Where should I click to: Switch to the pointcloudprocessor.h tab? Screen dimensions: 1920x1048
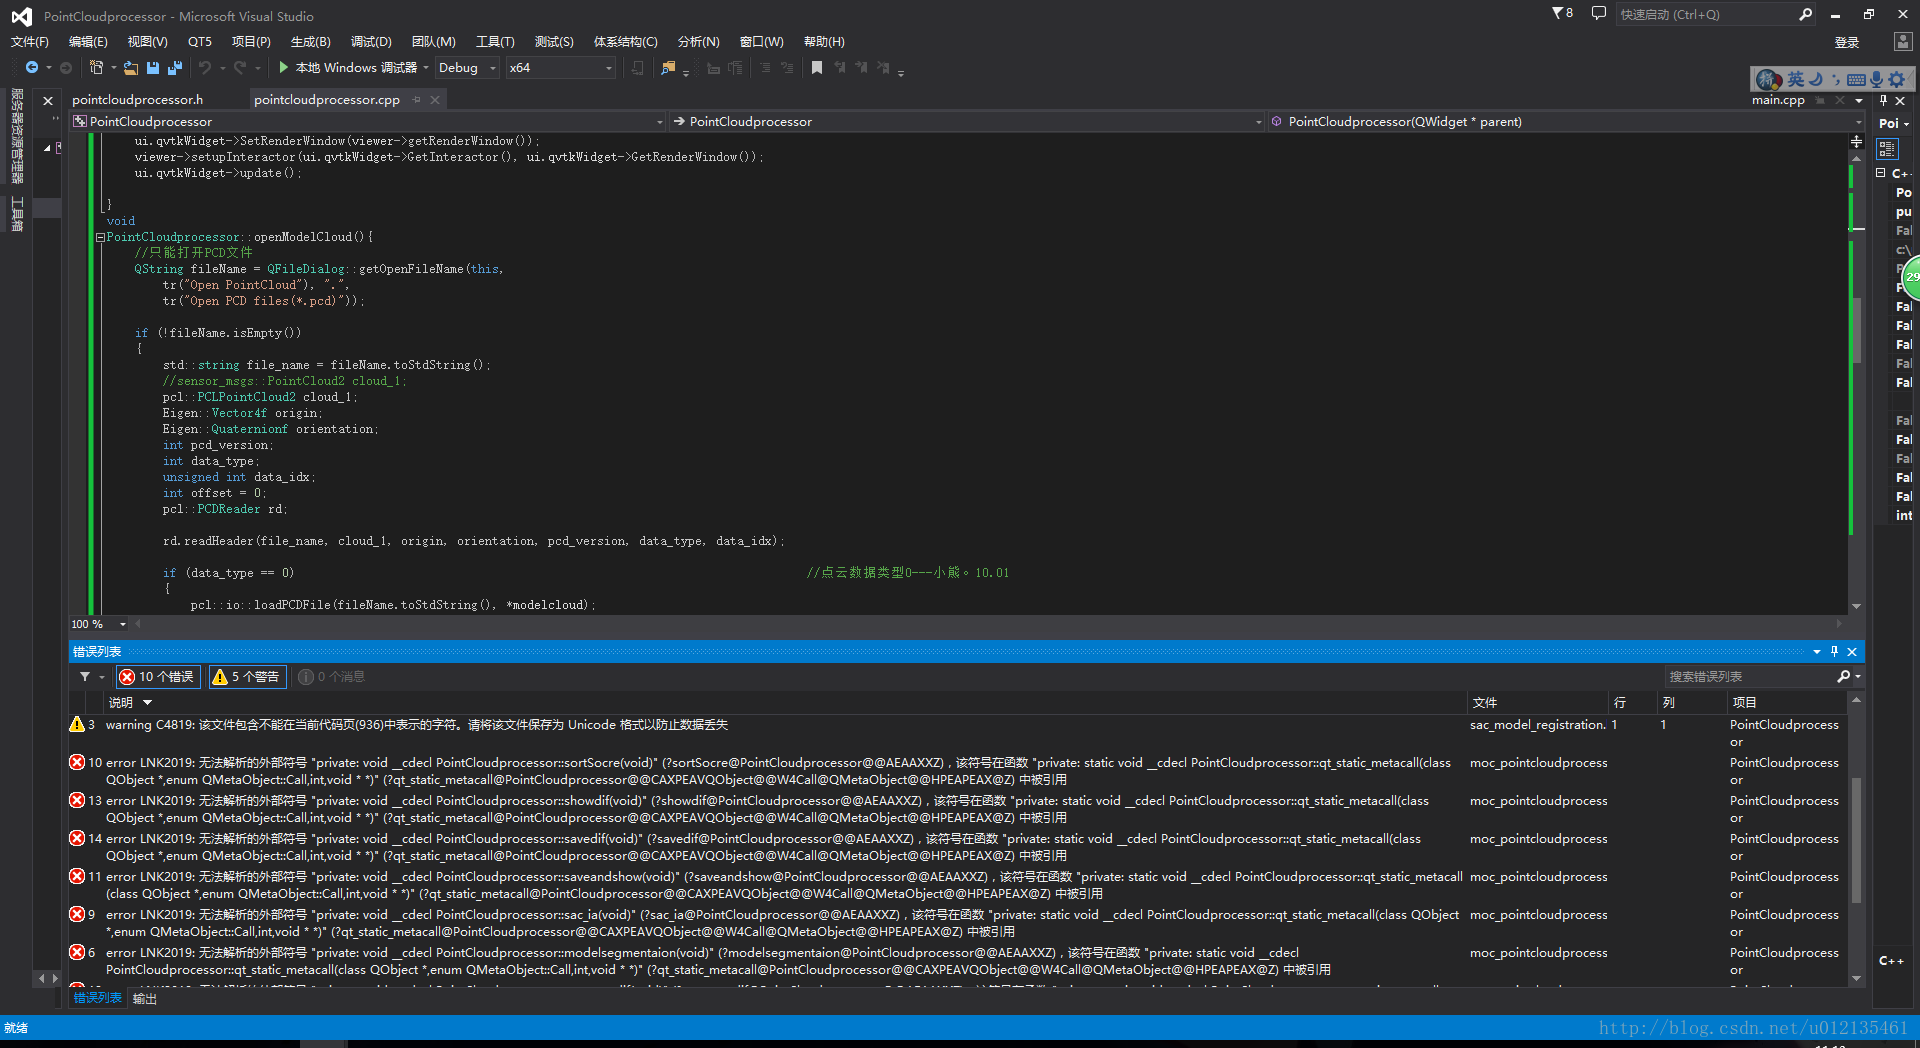click(138, 100)
